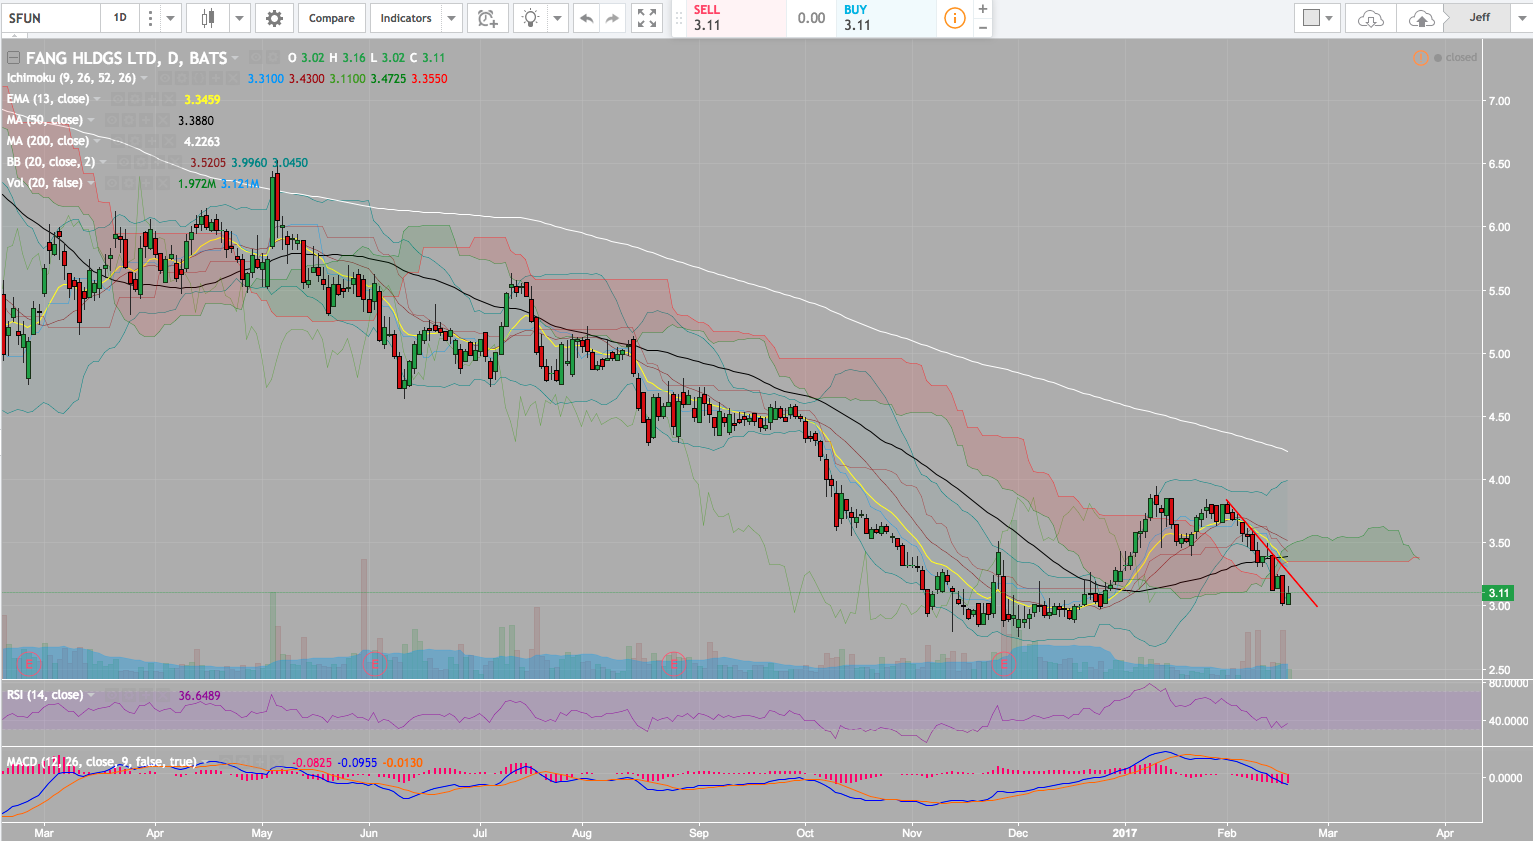Viewport: 1533px width, 841px height.
Task: Create an alert with alarm clock icon
Action: [487, 18]
